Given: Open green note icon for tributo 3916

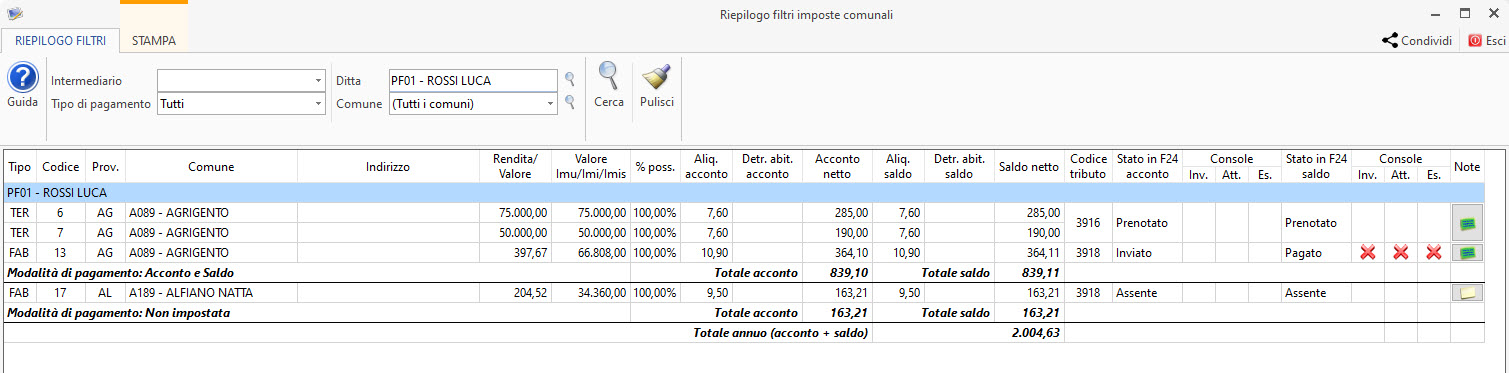Looking at the screenshot, I should (1467, 222).
